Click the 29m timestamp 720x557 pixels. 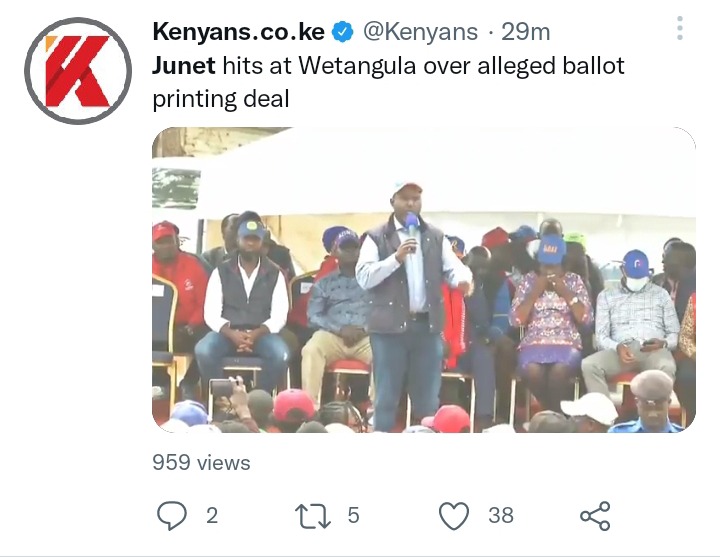pos(525,32)
